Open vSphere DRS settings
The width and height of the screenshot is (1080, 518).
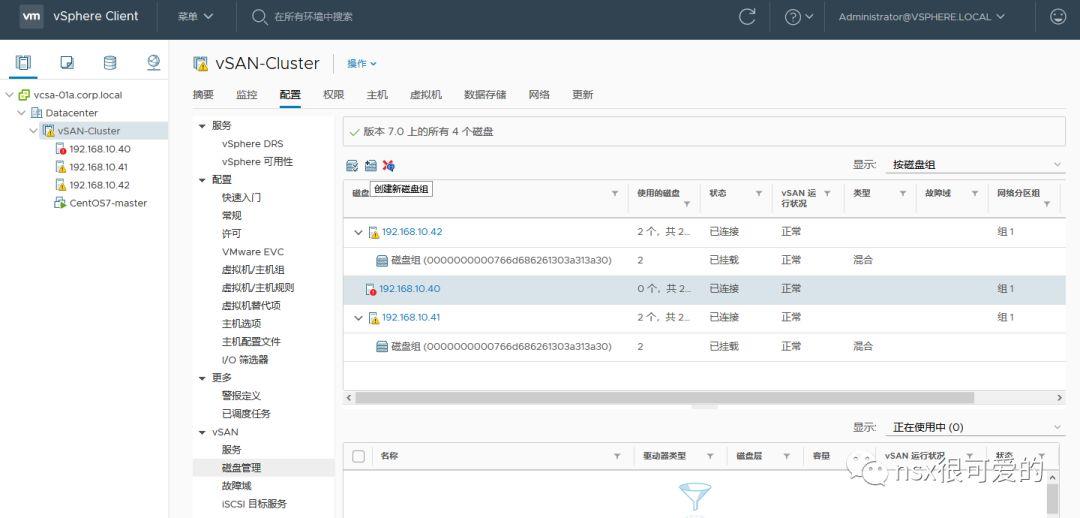(x=252, y=144)
